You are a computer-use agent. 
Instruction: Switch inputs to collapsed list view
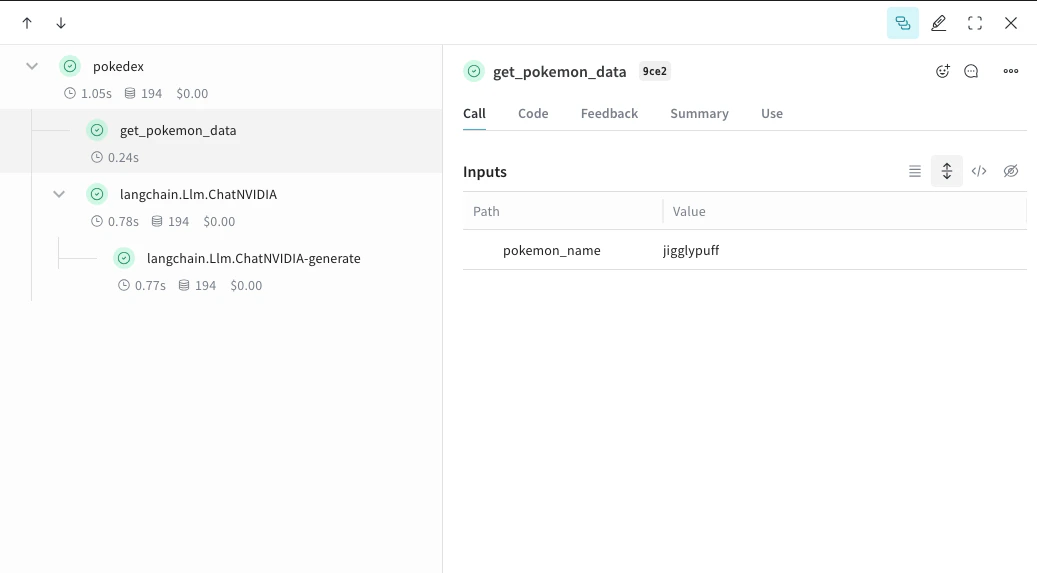(x=915, y=171)
